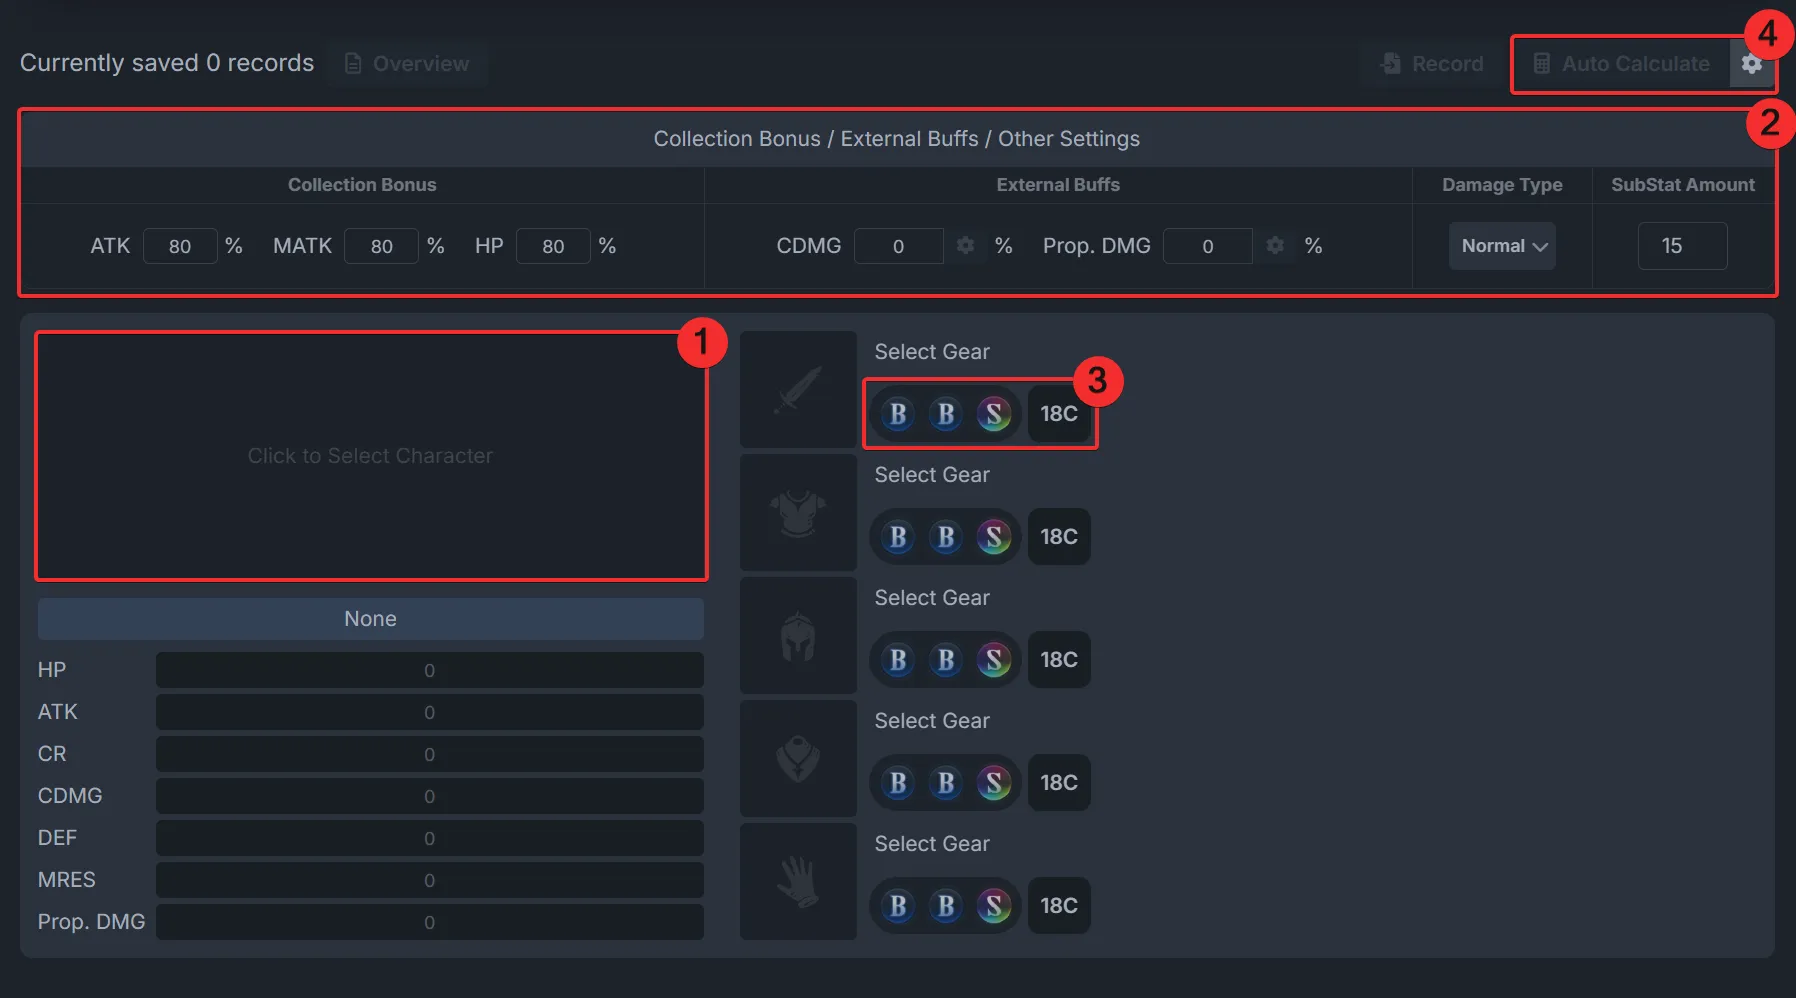Open Auto Calculate settings gear icon
Screen dimensions: 1796x998
(x=1751, y=64)
